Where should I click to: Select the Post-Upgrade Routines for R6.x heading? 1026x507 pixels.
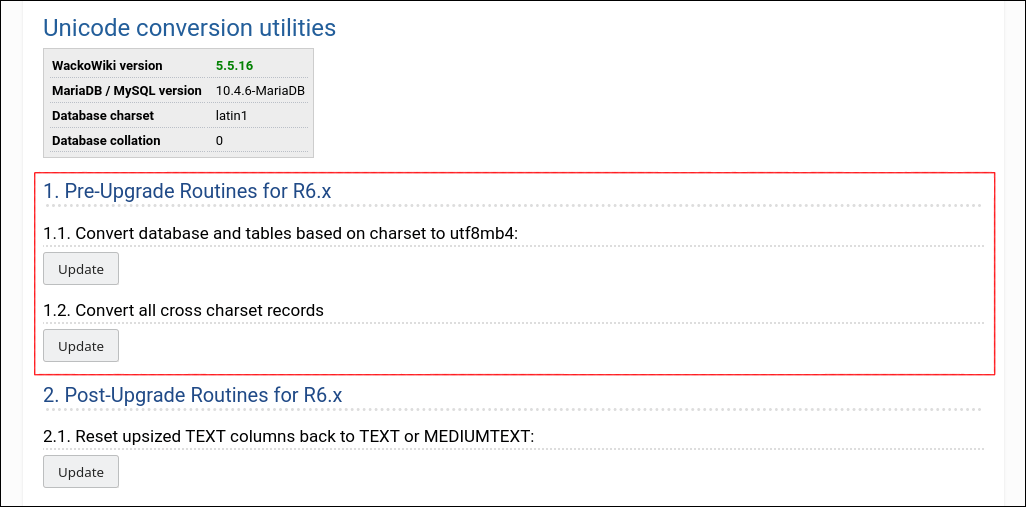(x=192, y=395)
